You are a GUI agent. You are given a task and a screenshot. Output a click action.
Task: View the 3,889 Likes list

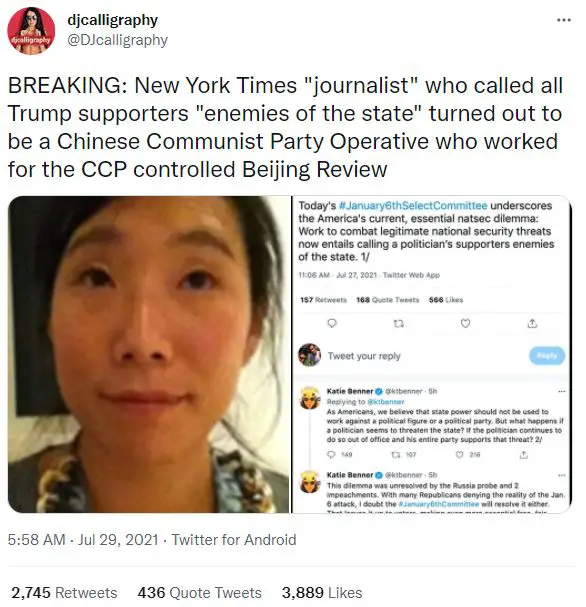point(322,593)
